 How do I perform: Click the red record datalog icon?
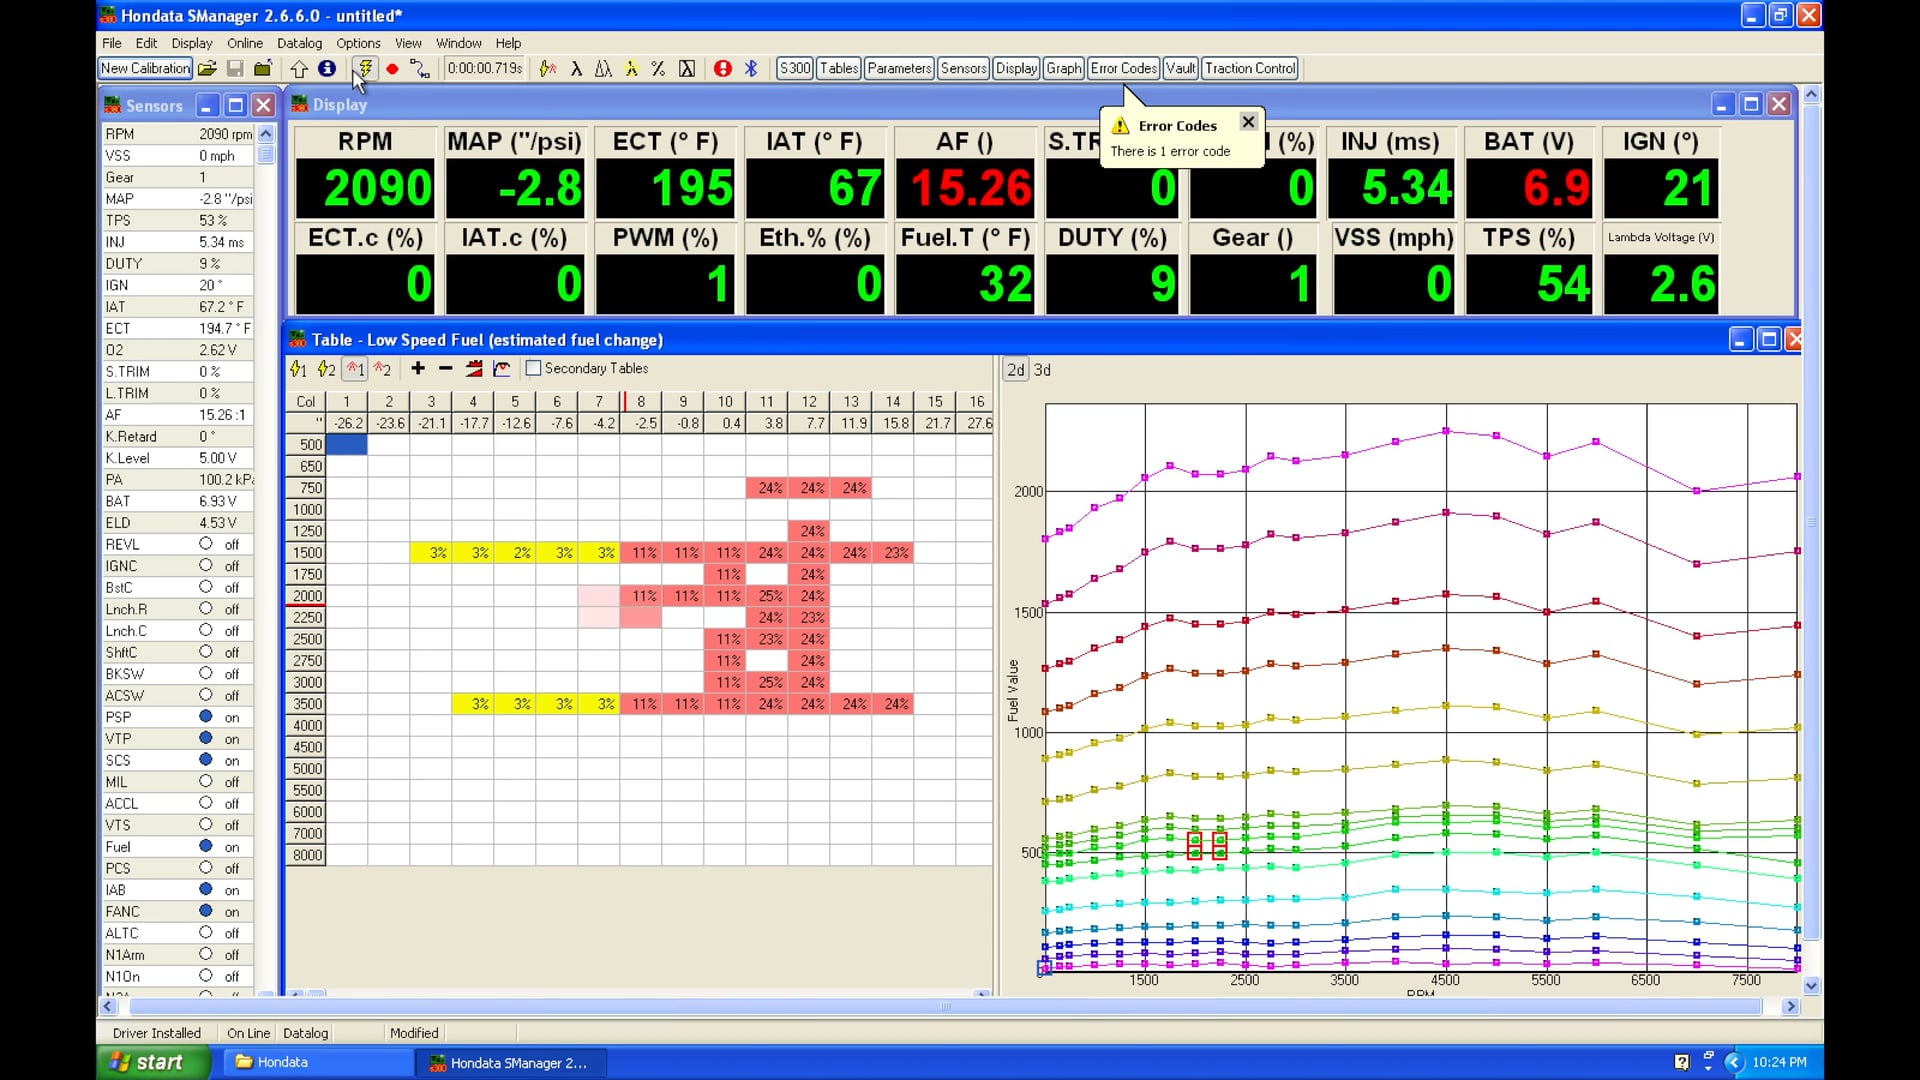[x=393, y=68]
